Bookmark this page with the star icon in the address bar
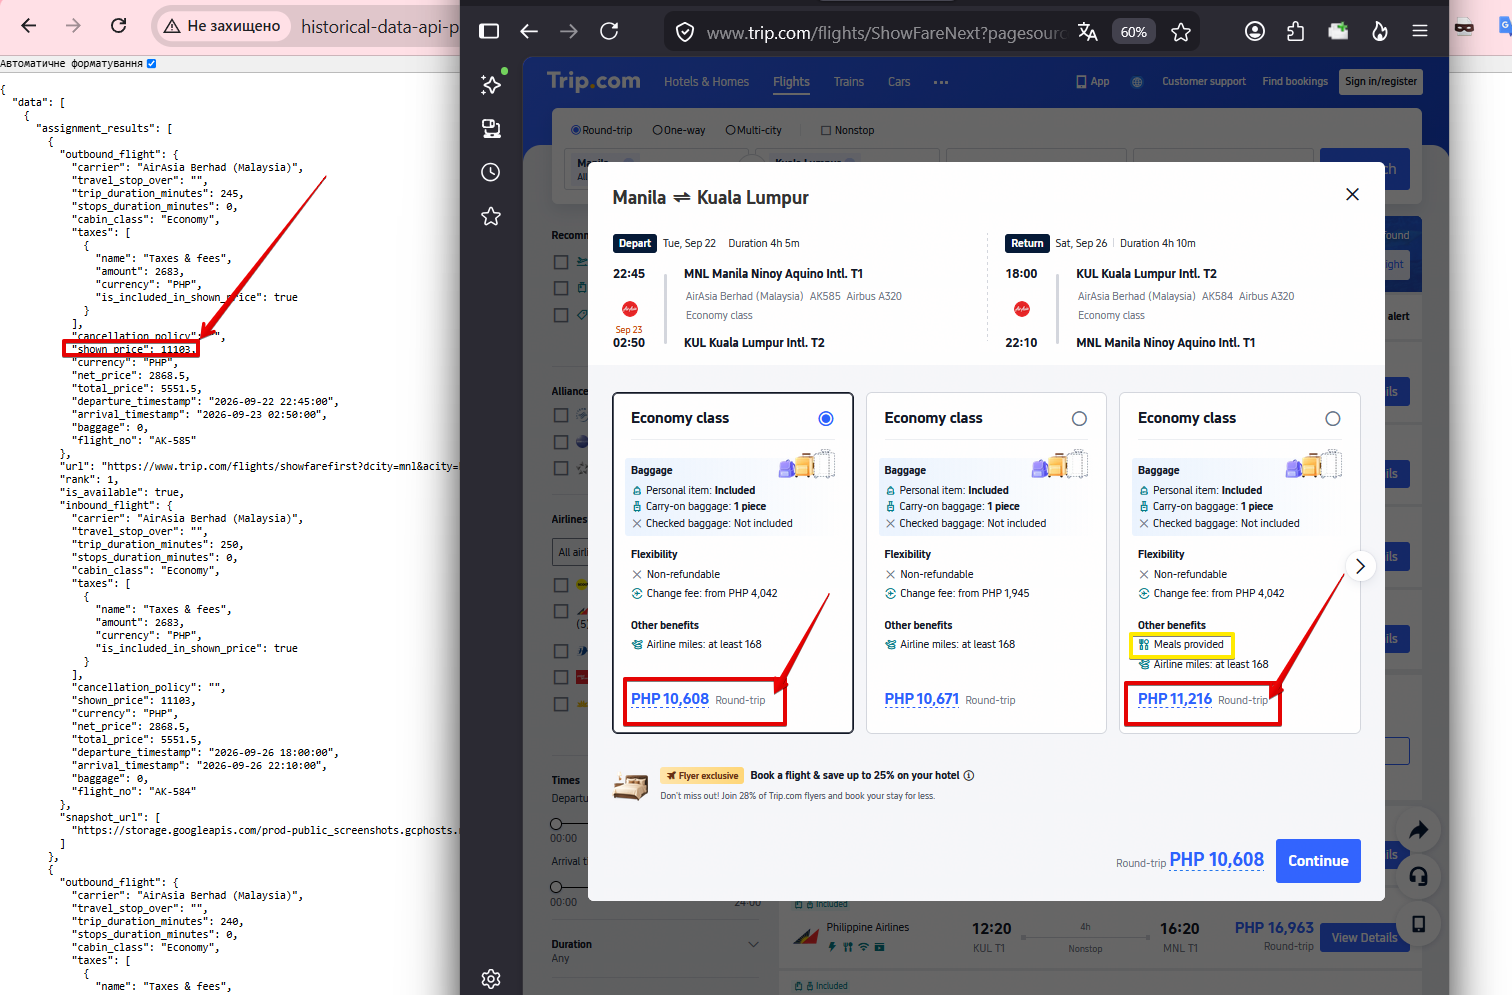The height and width of the screenshot is (995, 1512). point(1181,32)
